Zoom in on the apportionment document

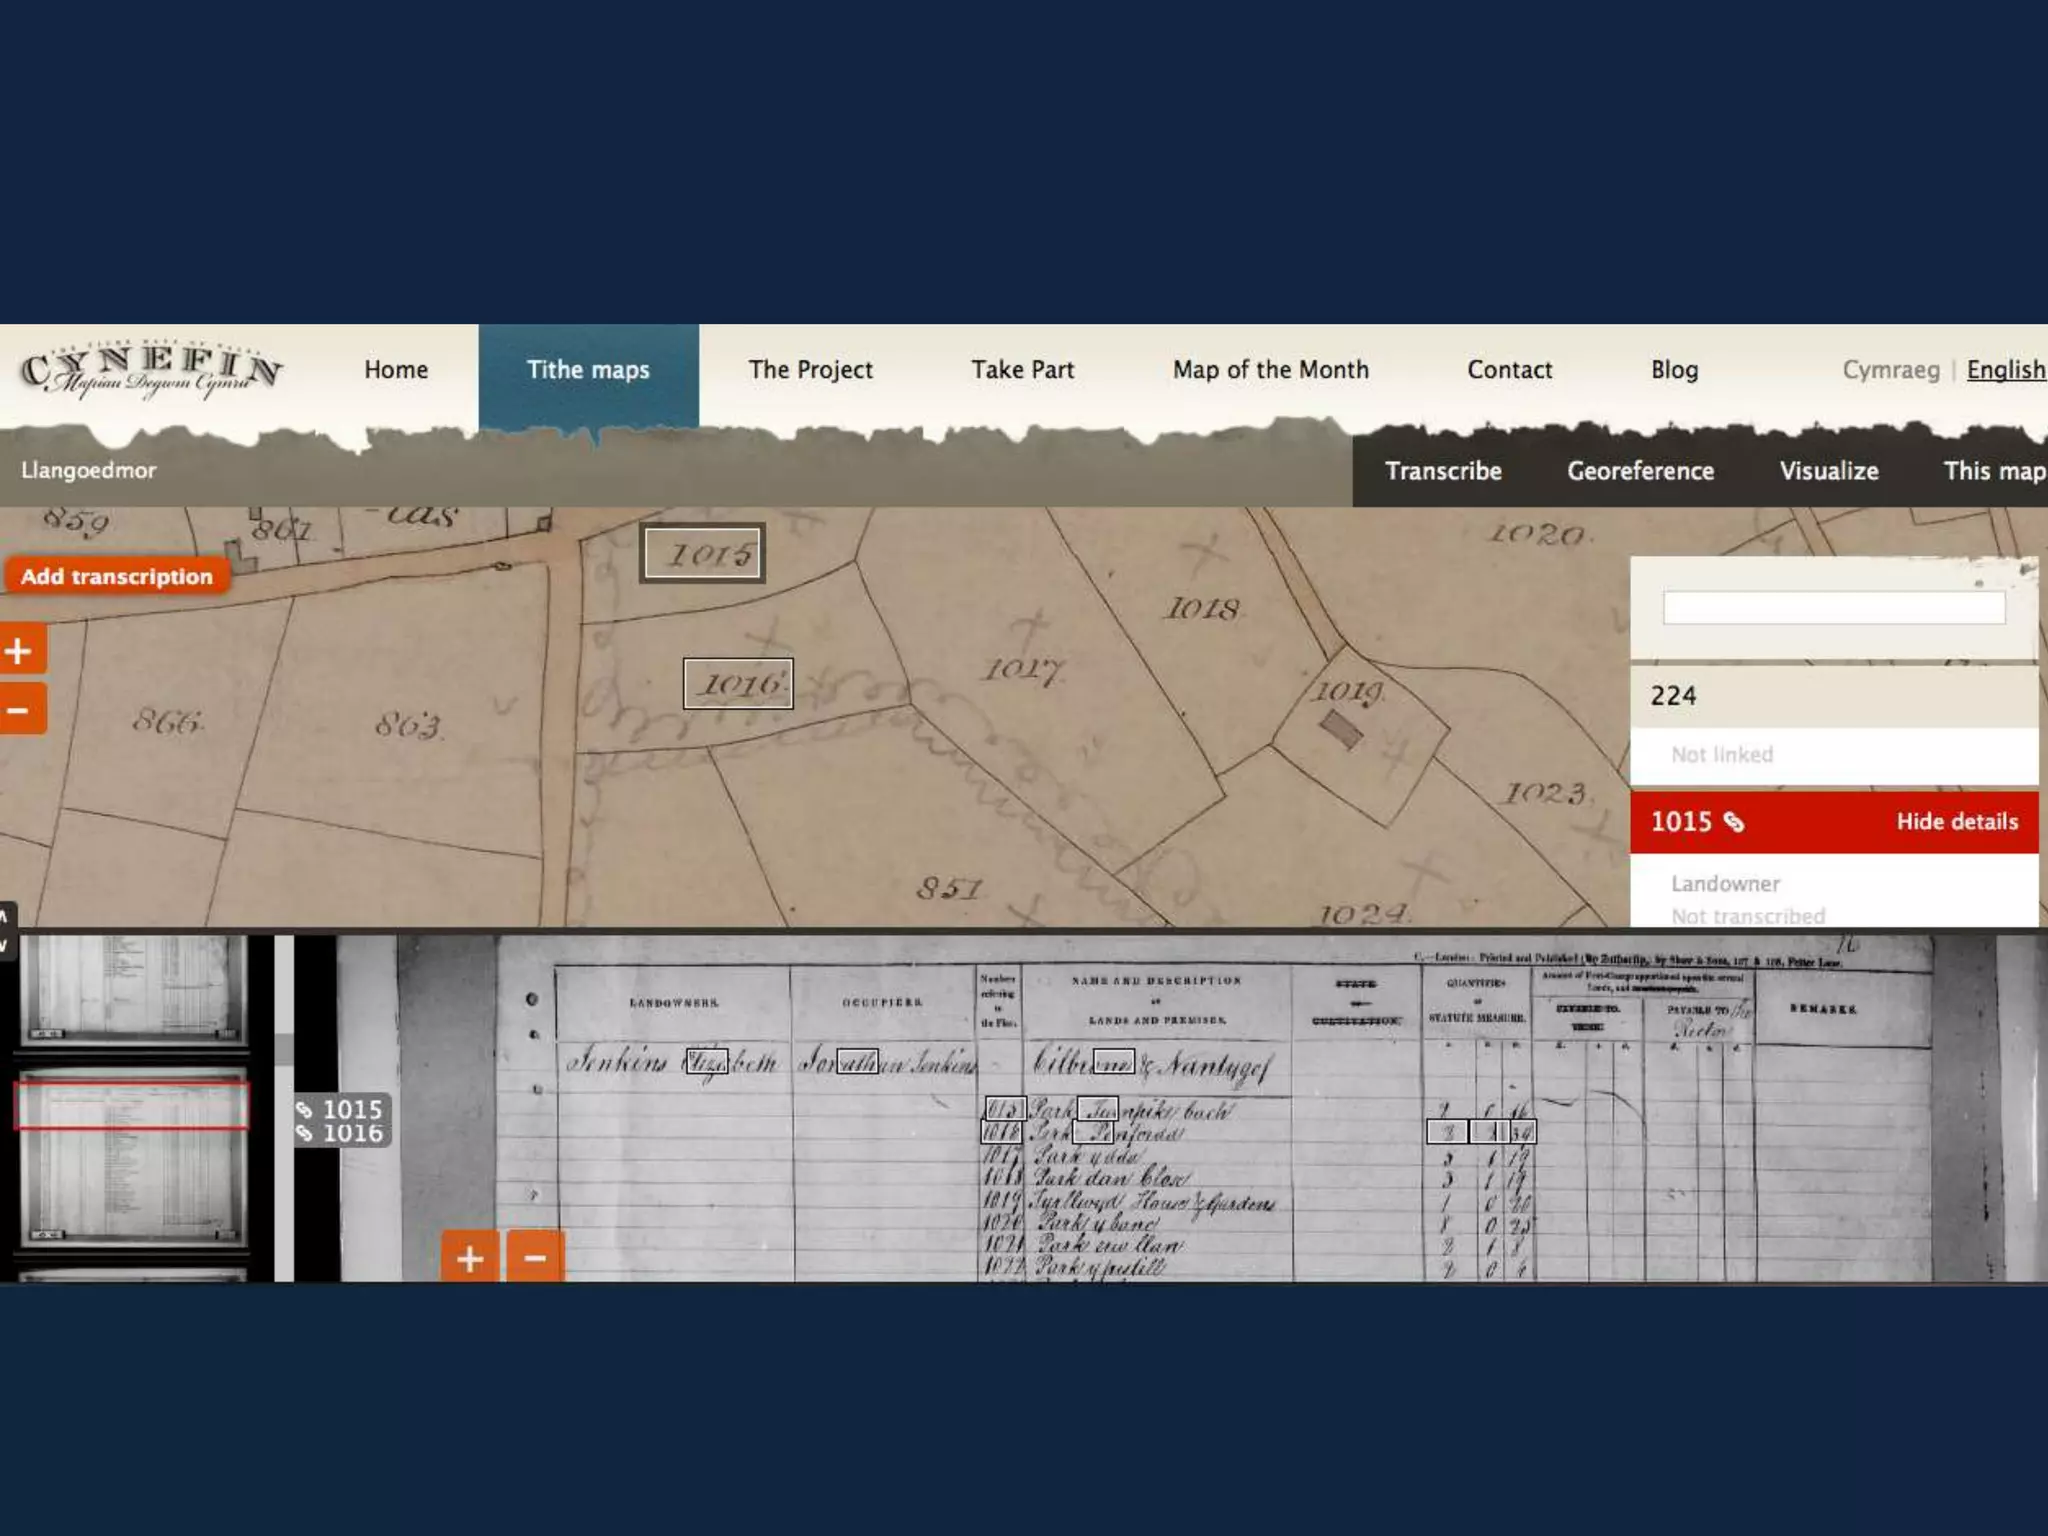tap(469, 1258)
